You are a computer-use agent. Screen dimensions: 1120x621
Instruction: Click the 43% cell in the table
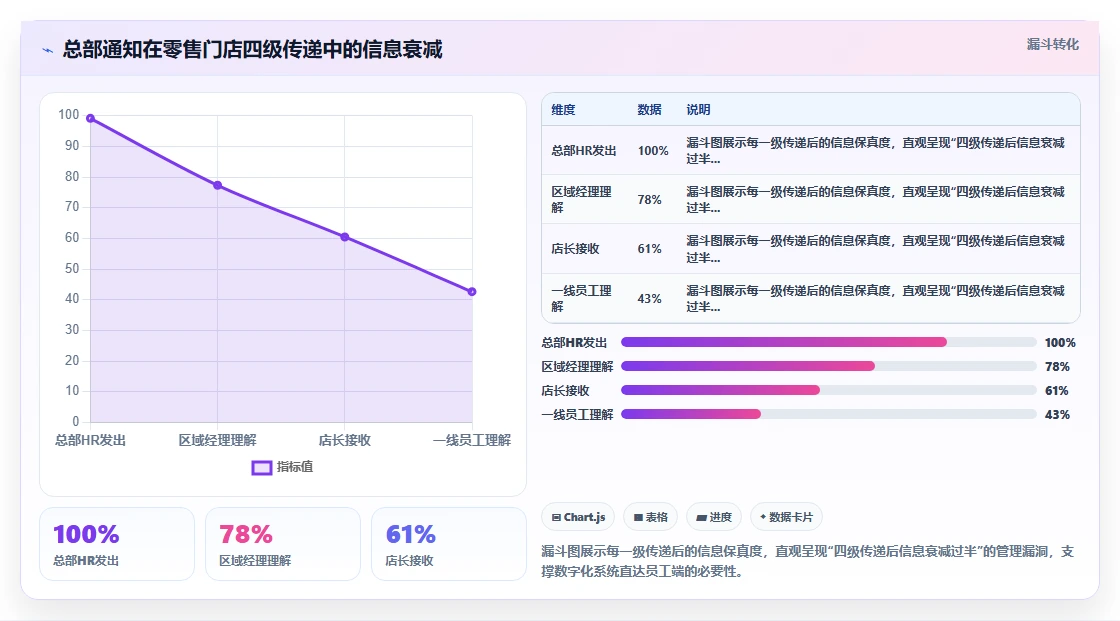pos(649,299)
